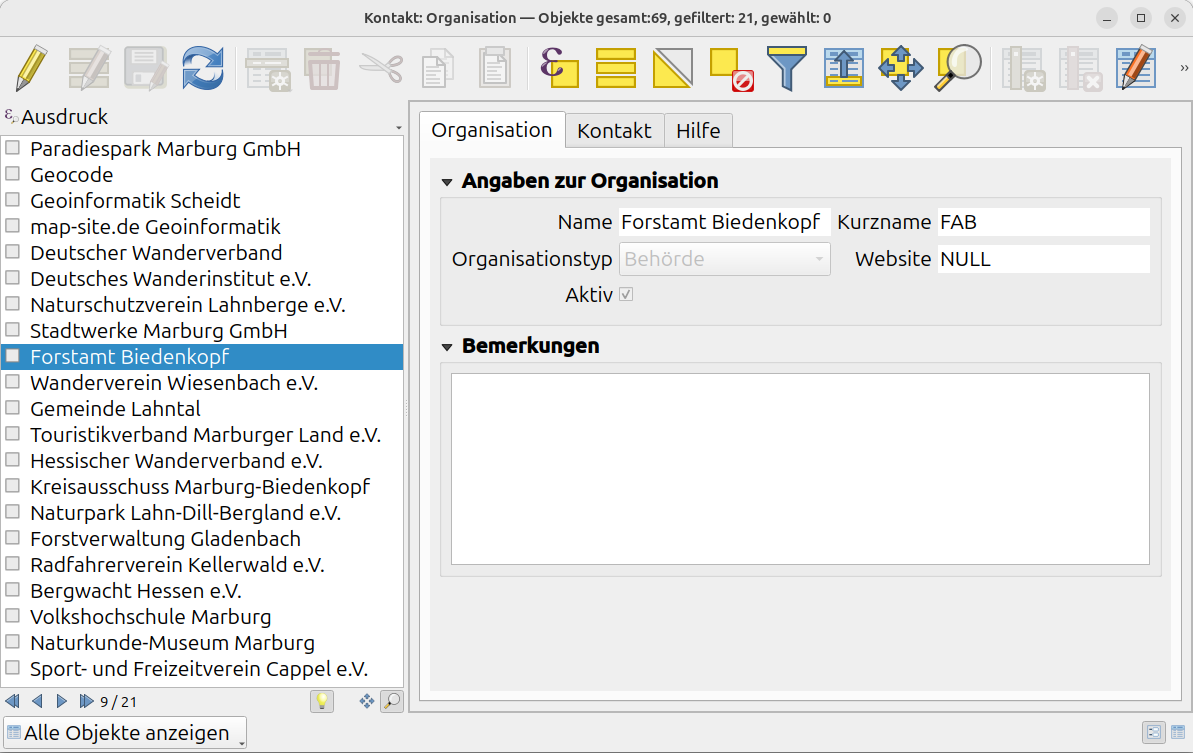The image size is (1193, 753).
Task: Switch to table view button
Action: pos(1179,732)
